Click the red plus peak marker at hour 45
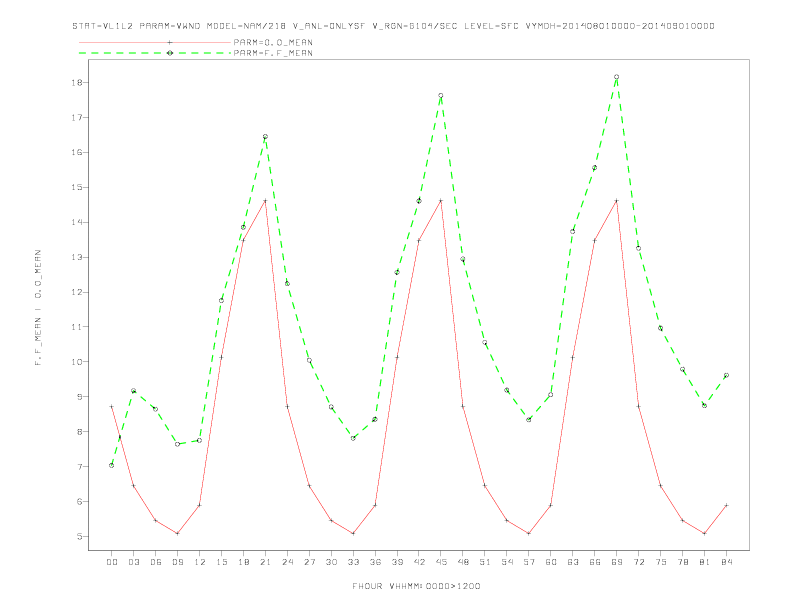The width and height of the screenshot is (792, 612). point(441,201)
